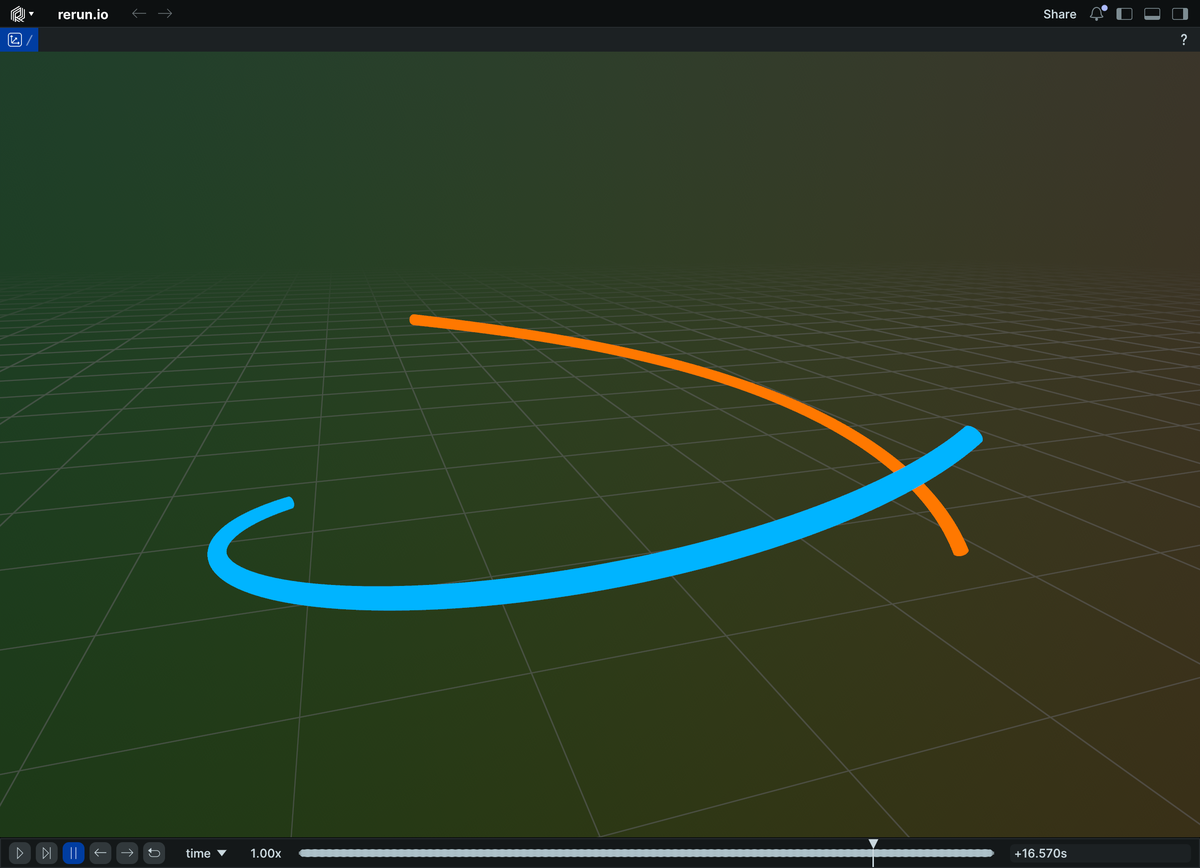1200x868 pixels.
Task: Select the 3D view root tab
Action: pos(19,40)
